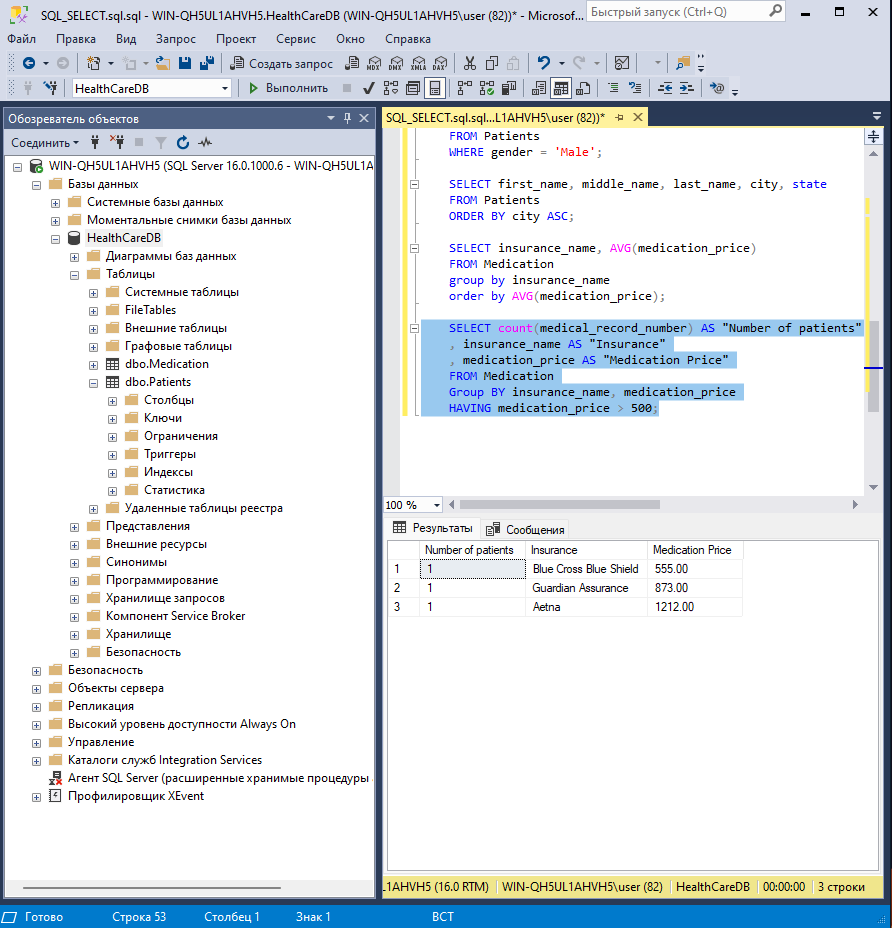Click the Number of patients column header

(472, 550)
